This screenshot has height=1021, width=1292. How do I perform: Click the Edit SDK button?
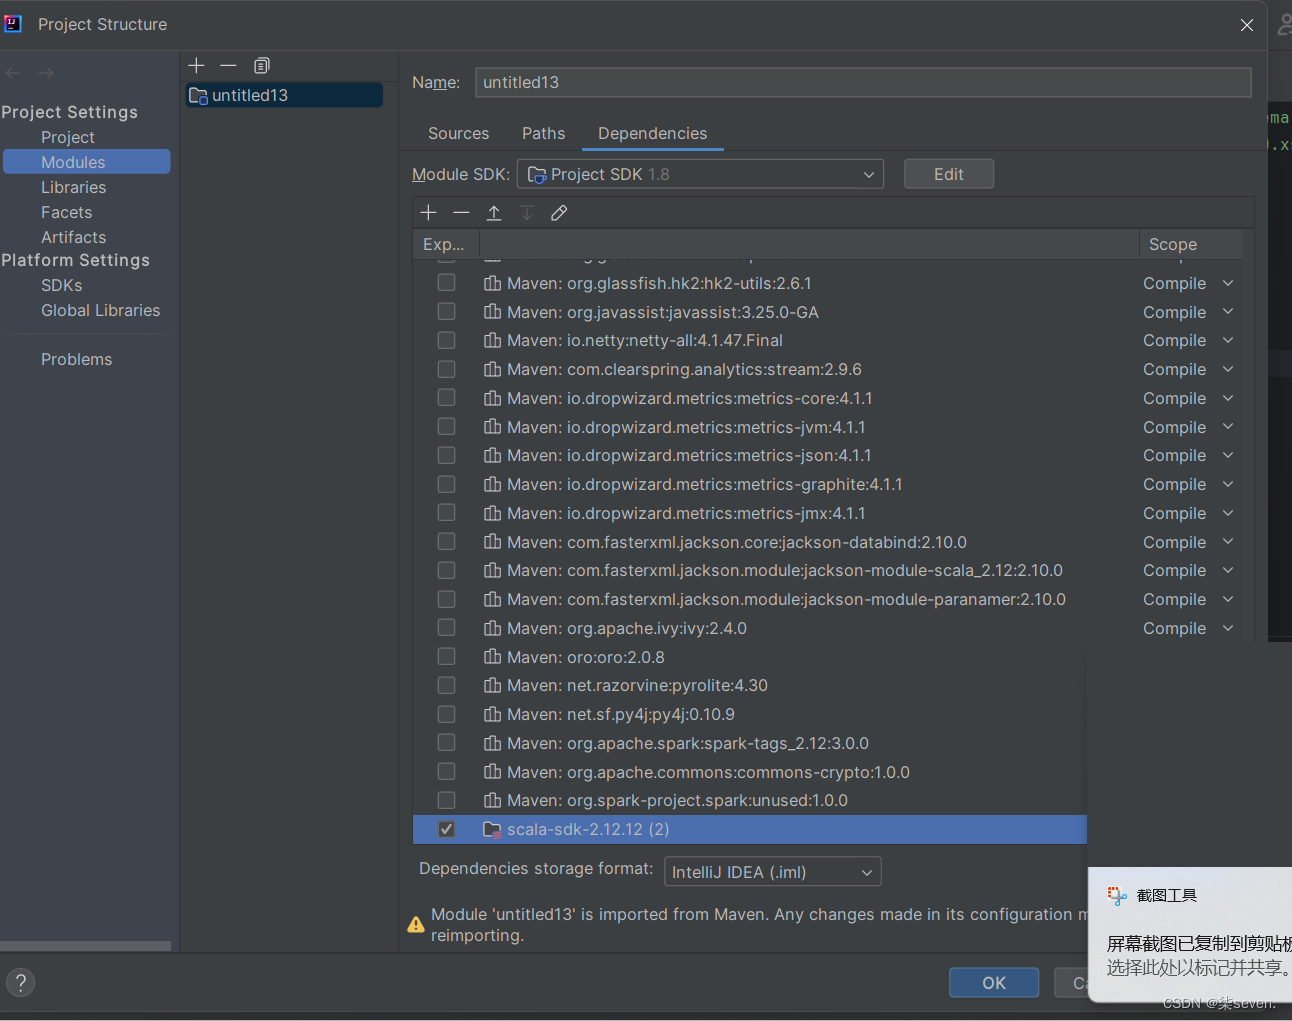coord(948,174)
